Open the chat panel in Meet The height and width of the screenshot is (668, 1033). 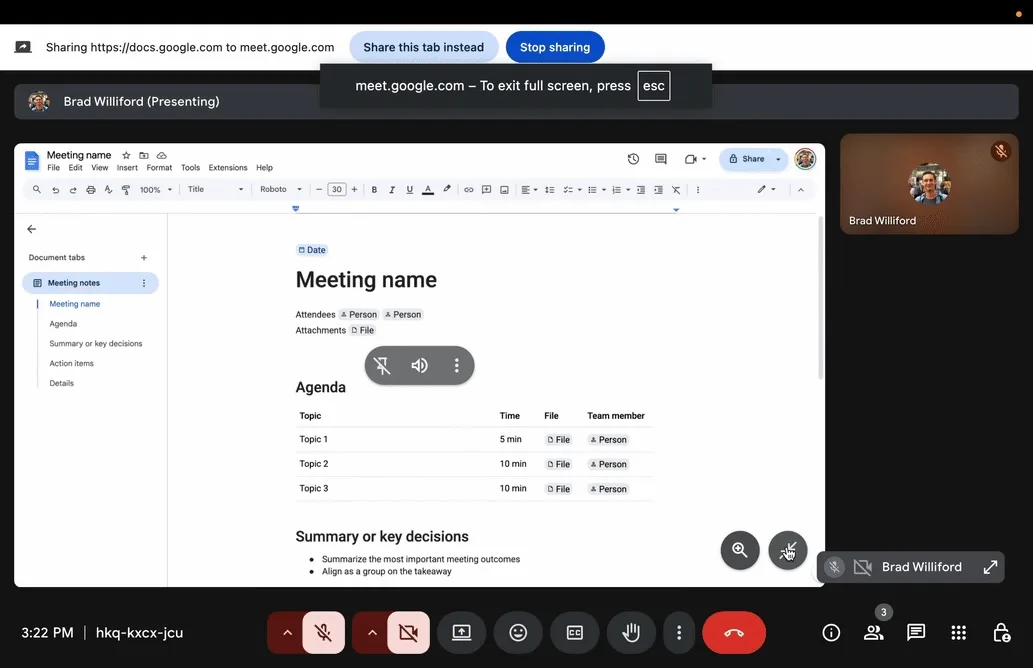(x=915, y=632)
